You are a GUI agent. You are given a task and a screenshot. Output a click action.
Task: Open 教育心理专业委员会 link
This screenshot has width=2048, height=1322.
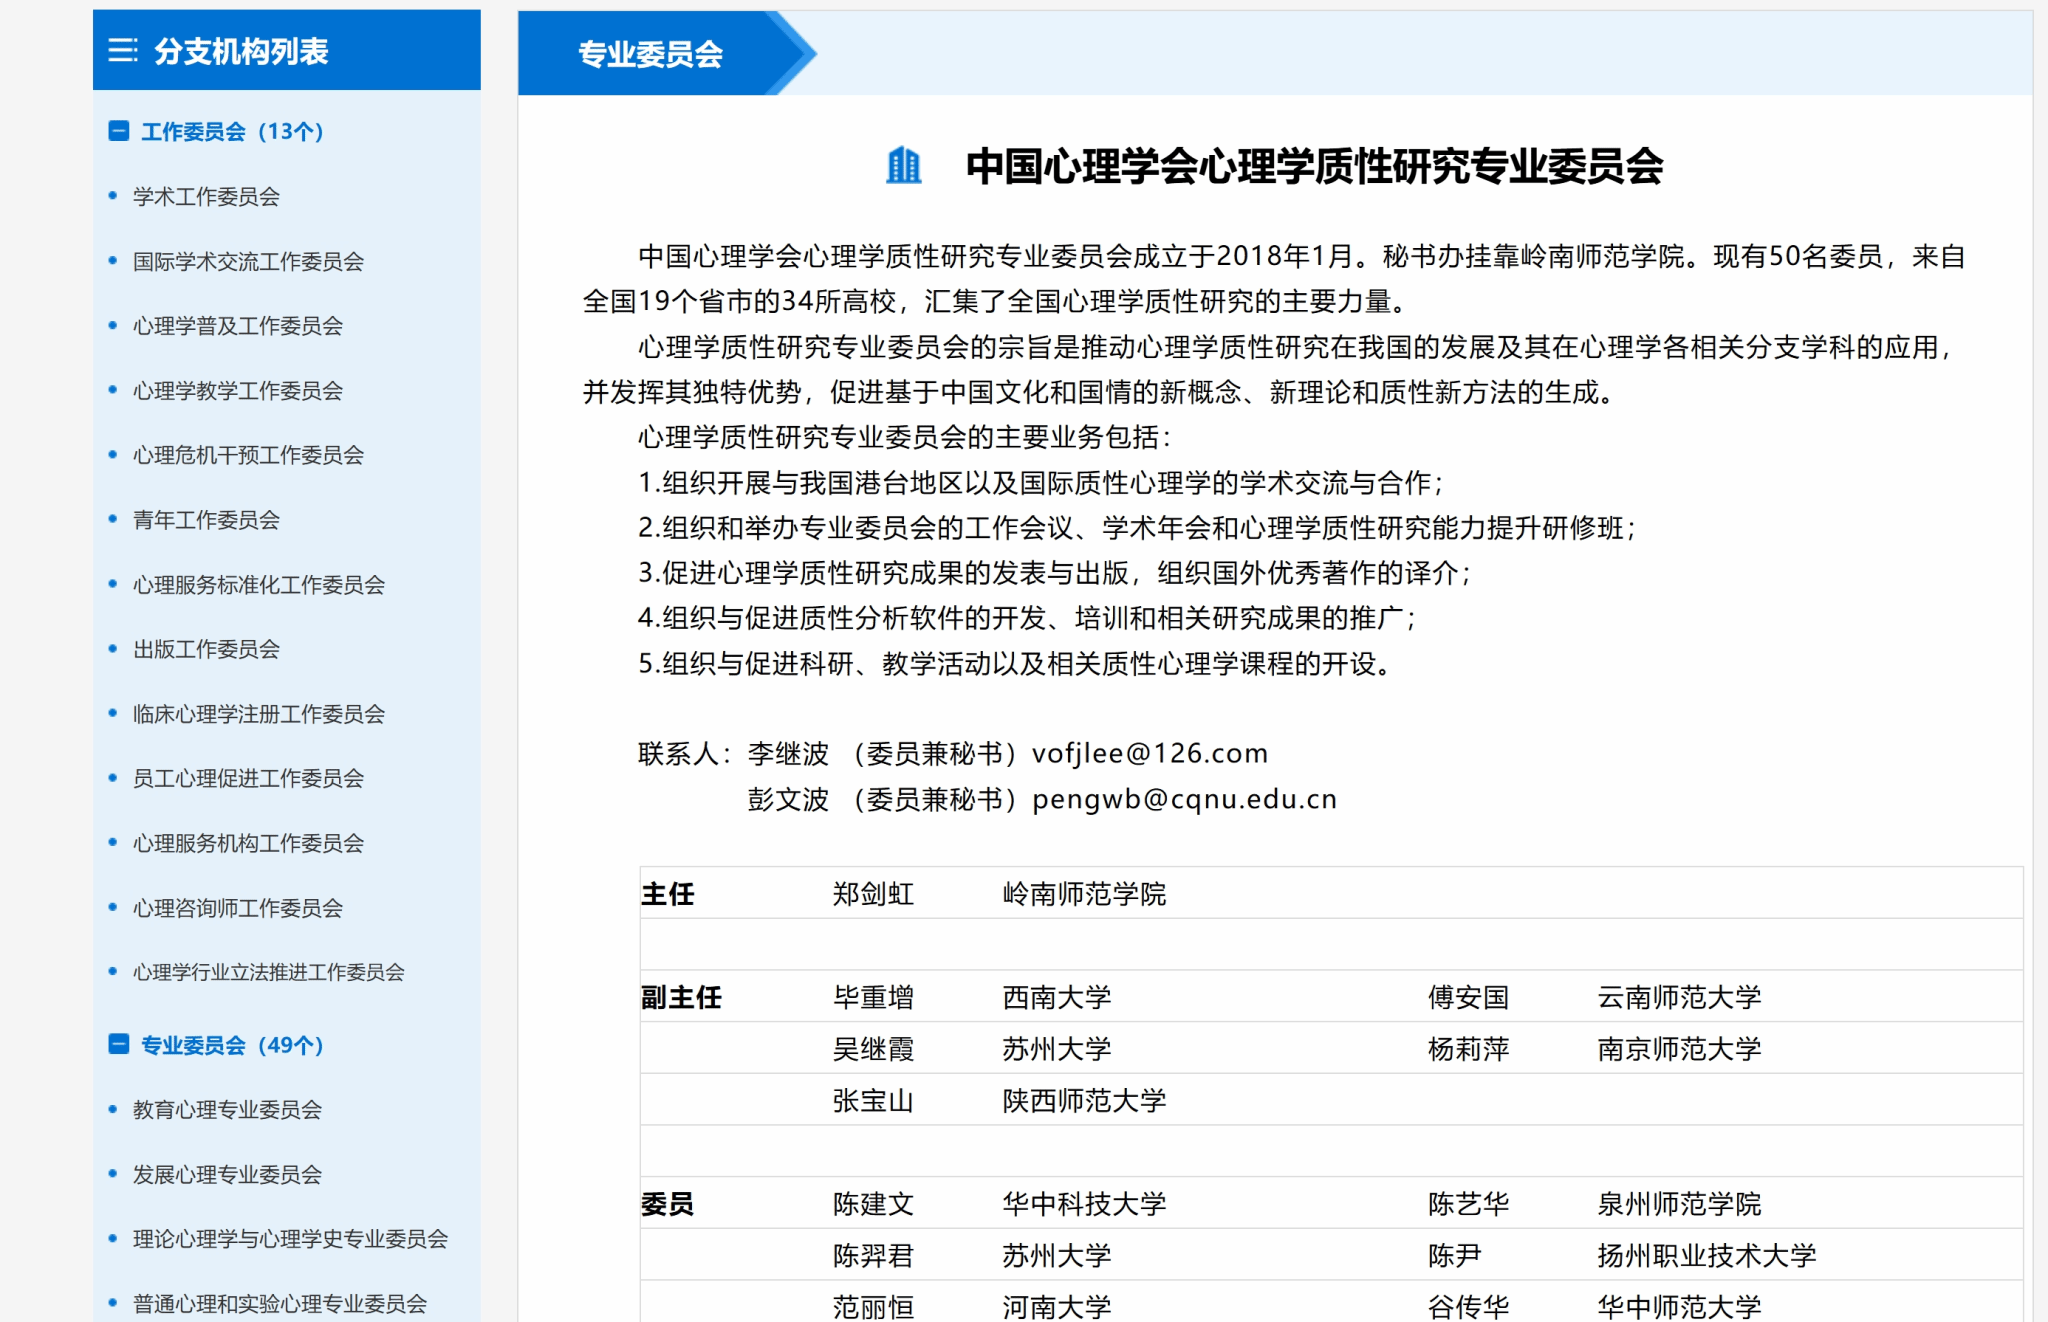[227, 1109]
